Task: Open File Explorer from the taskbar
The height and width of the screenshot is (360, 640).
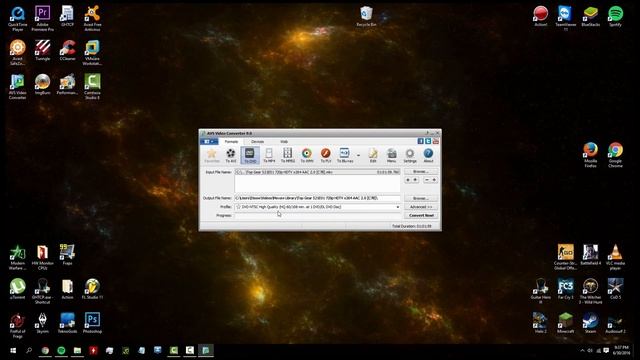Action: click(77, 351)
